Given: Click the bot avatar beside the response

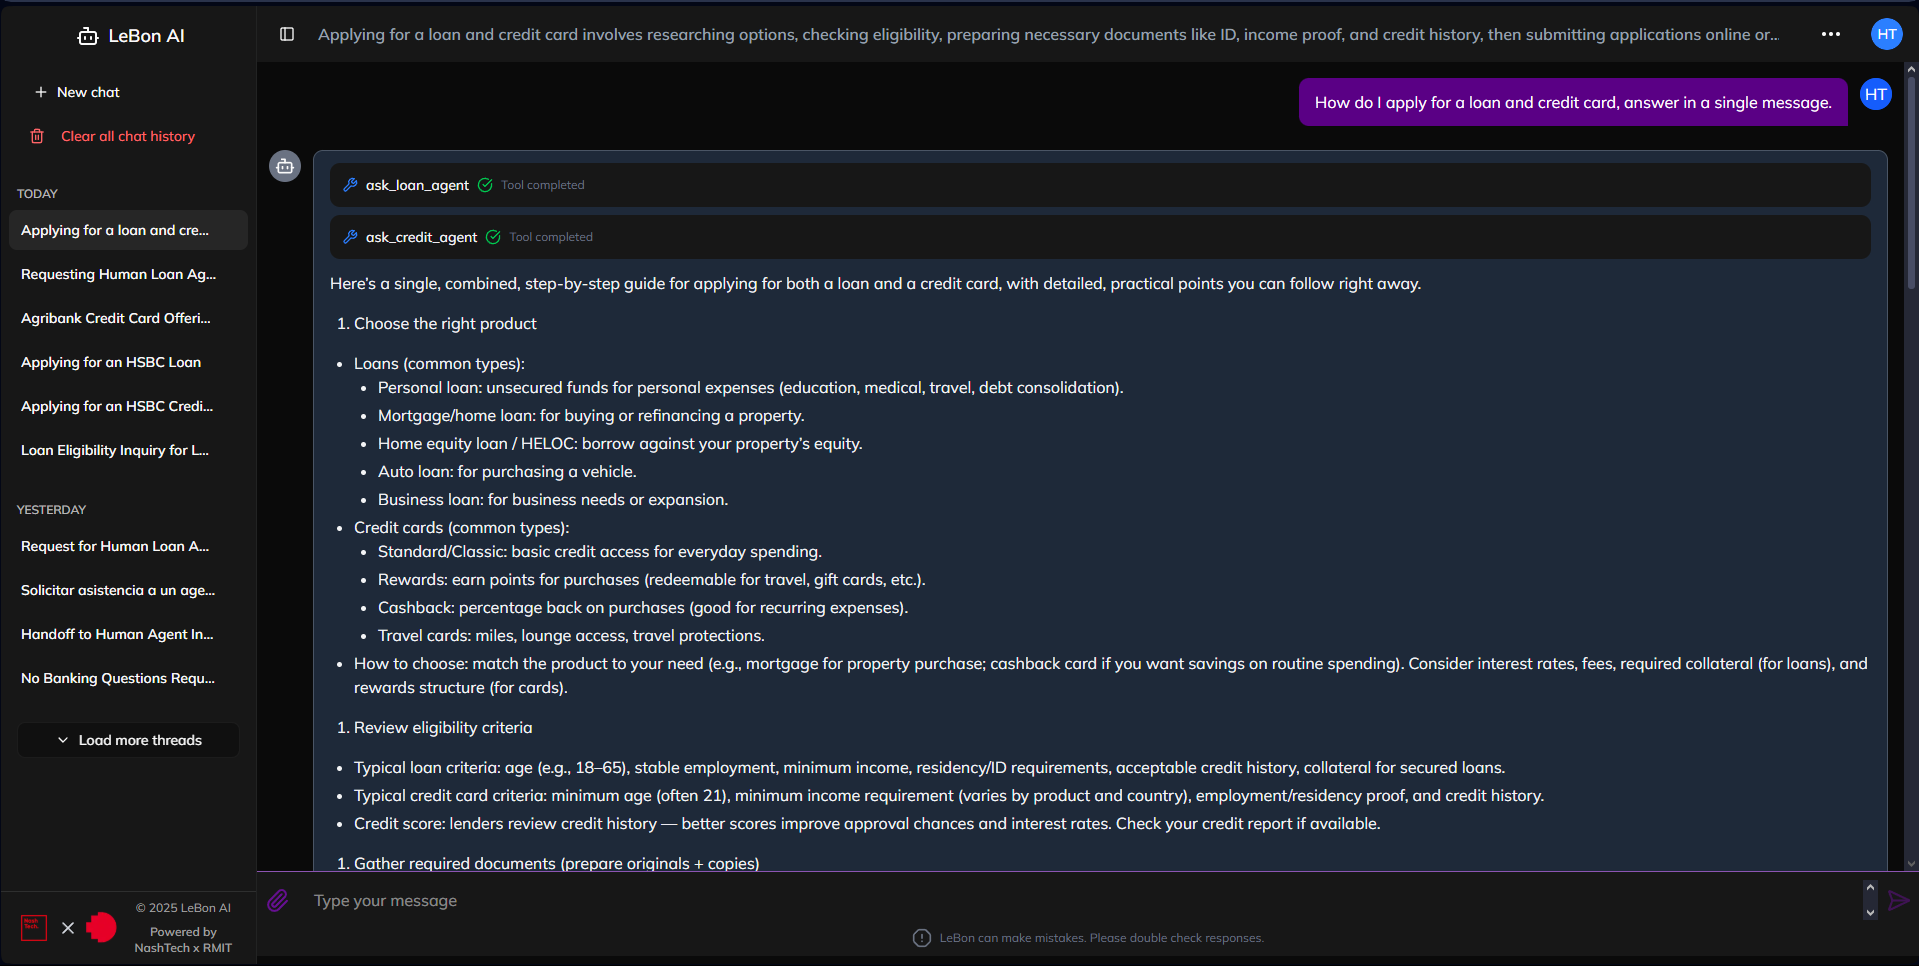Looking at the screenshot, I should click(x=285, y=166).
